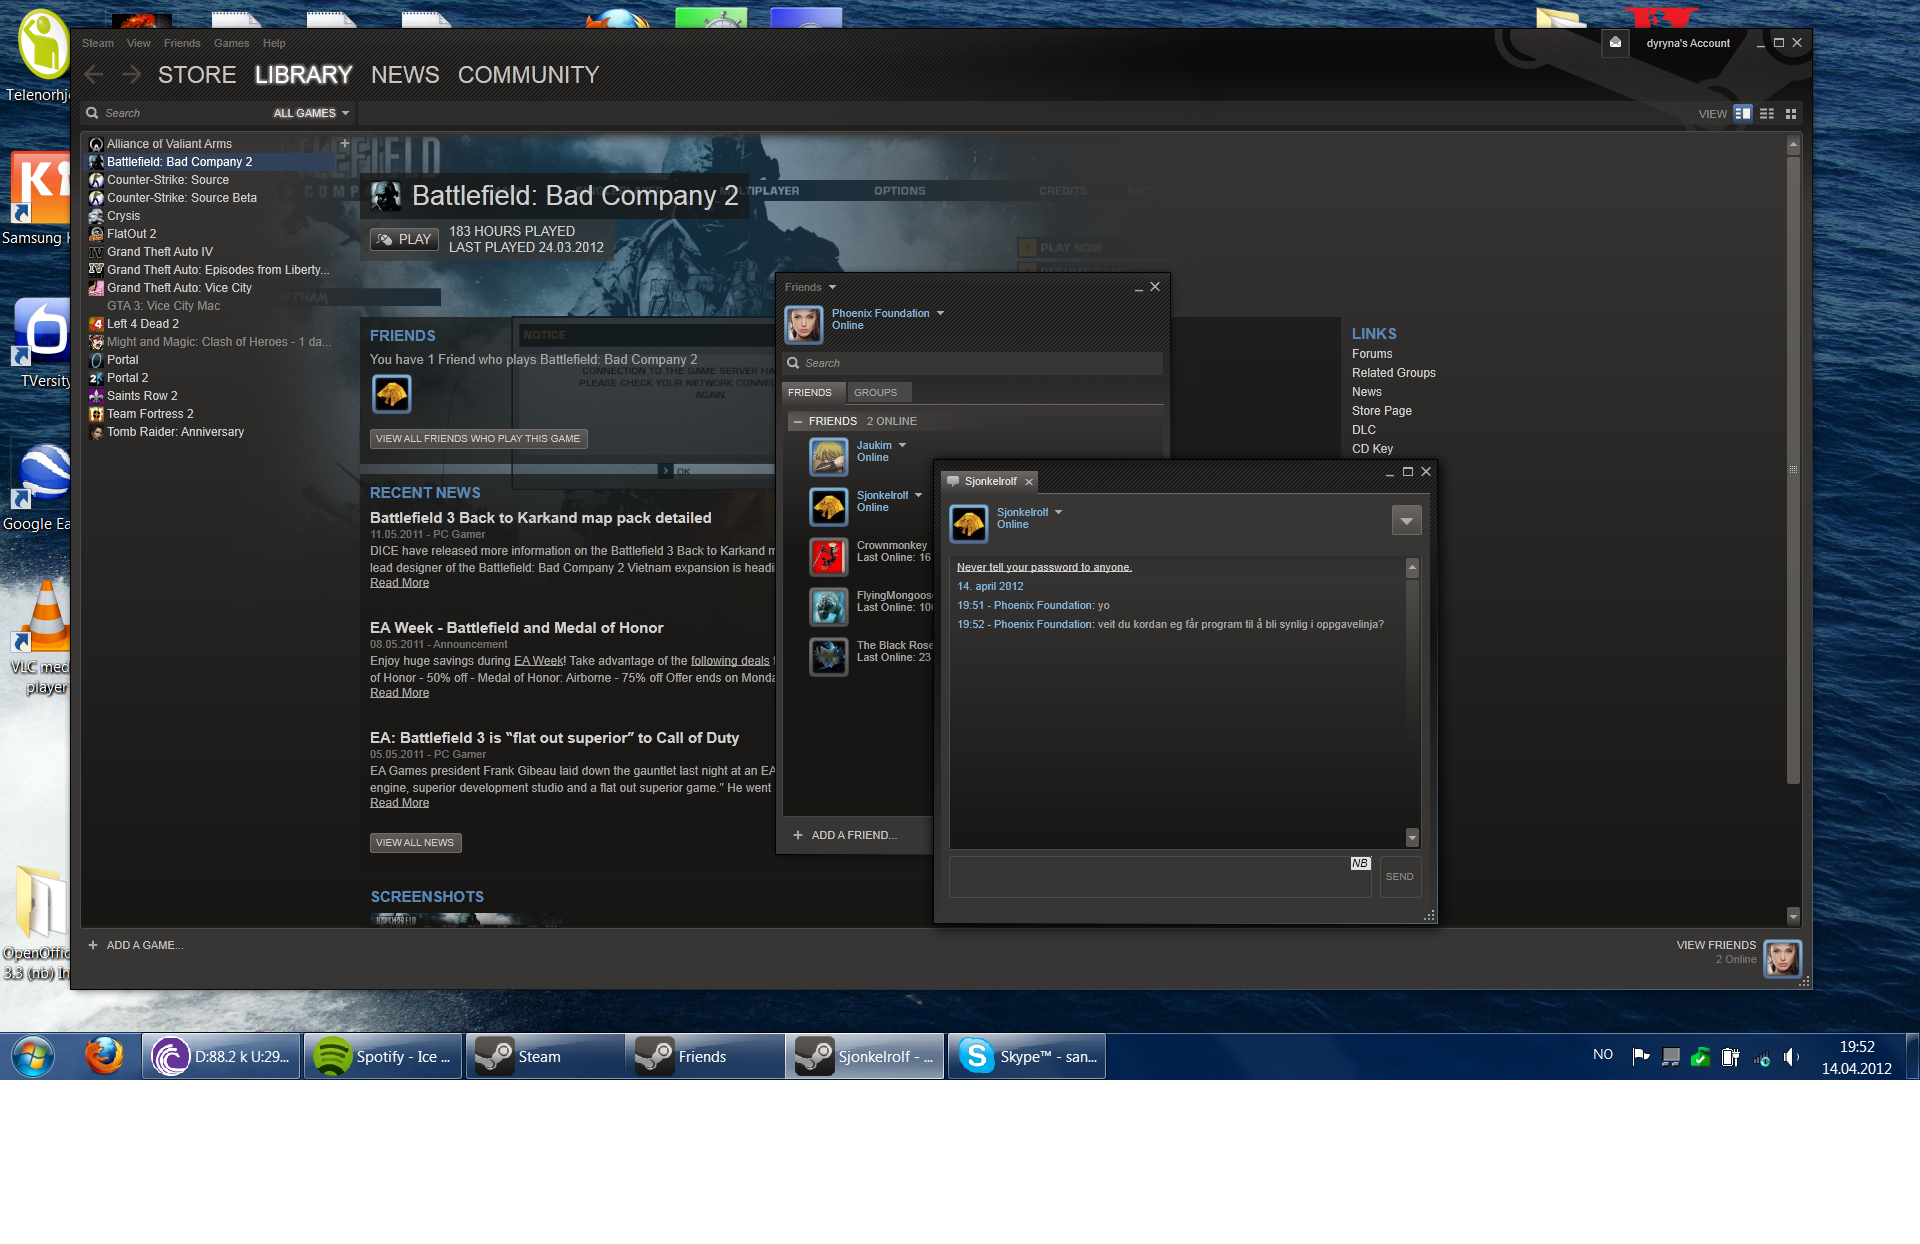Go to the STORE tab

point(197,75)
